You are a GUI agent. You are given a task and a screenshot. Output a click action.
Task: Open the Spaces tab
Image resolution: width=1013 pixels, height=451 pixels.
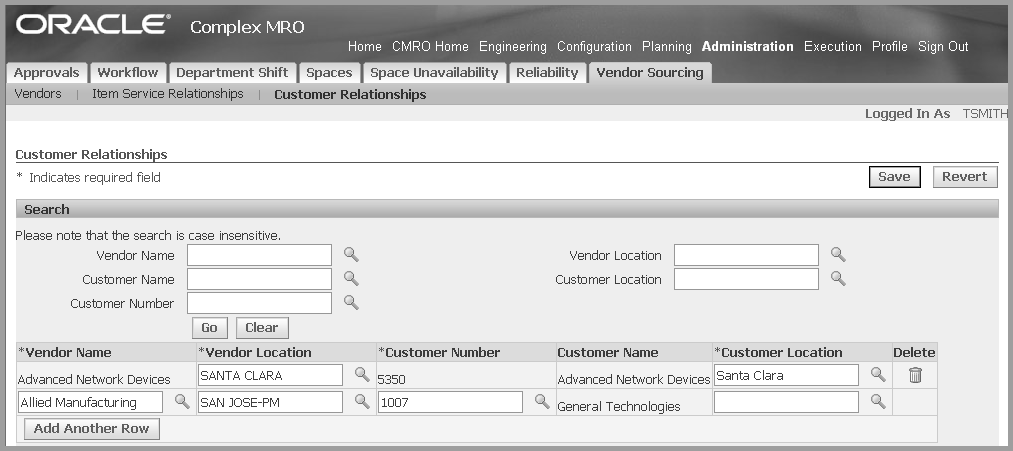pyautogui.click(x=329, y=72)
